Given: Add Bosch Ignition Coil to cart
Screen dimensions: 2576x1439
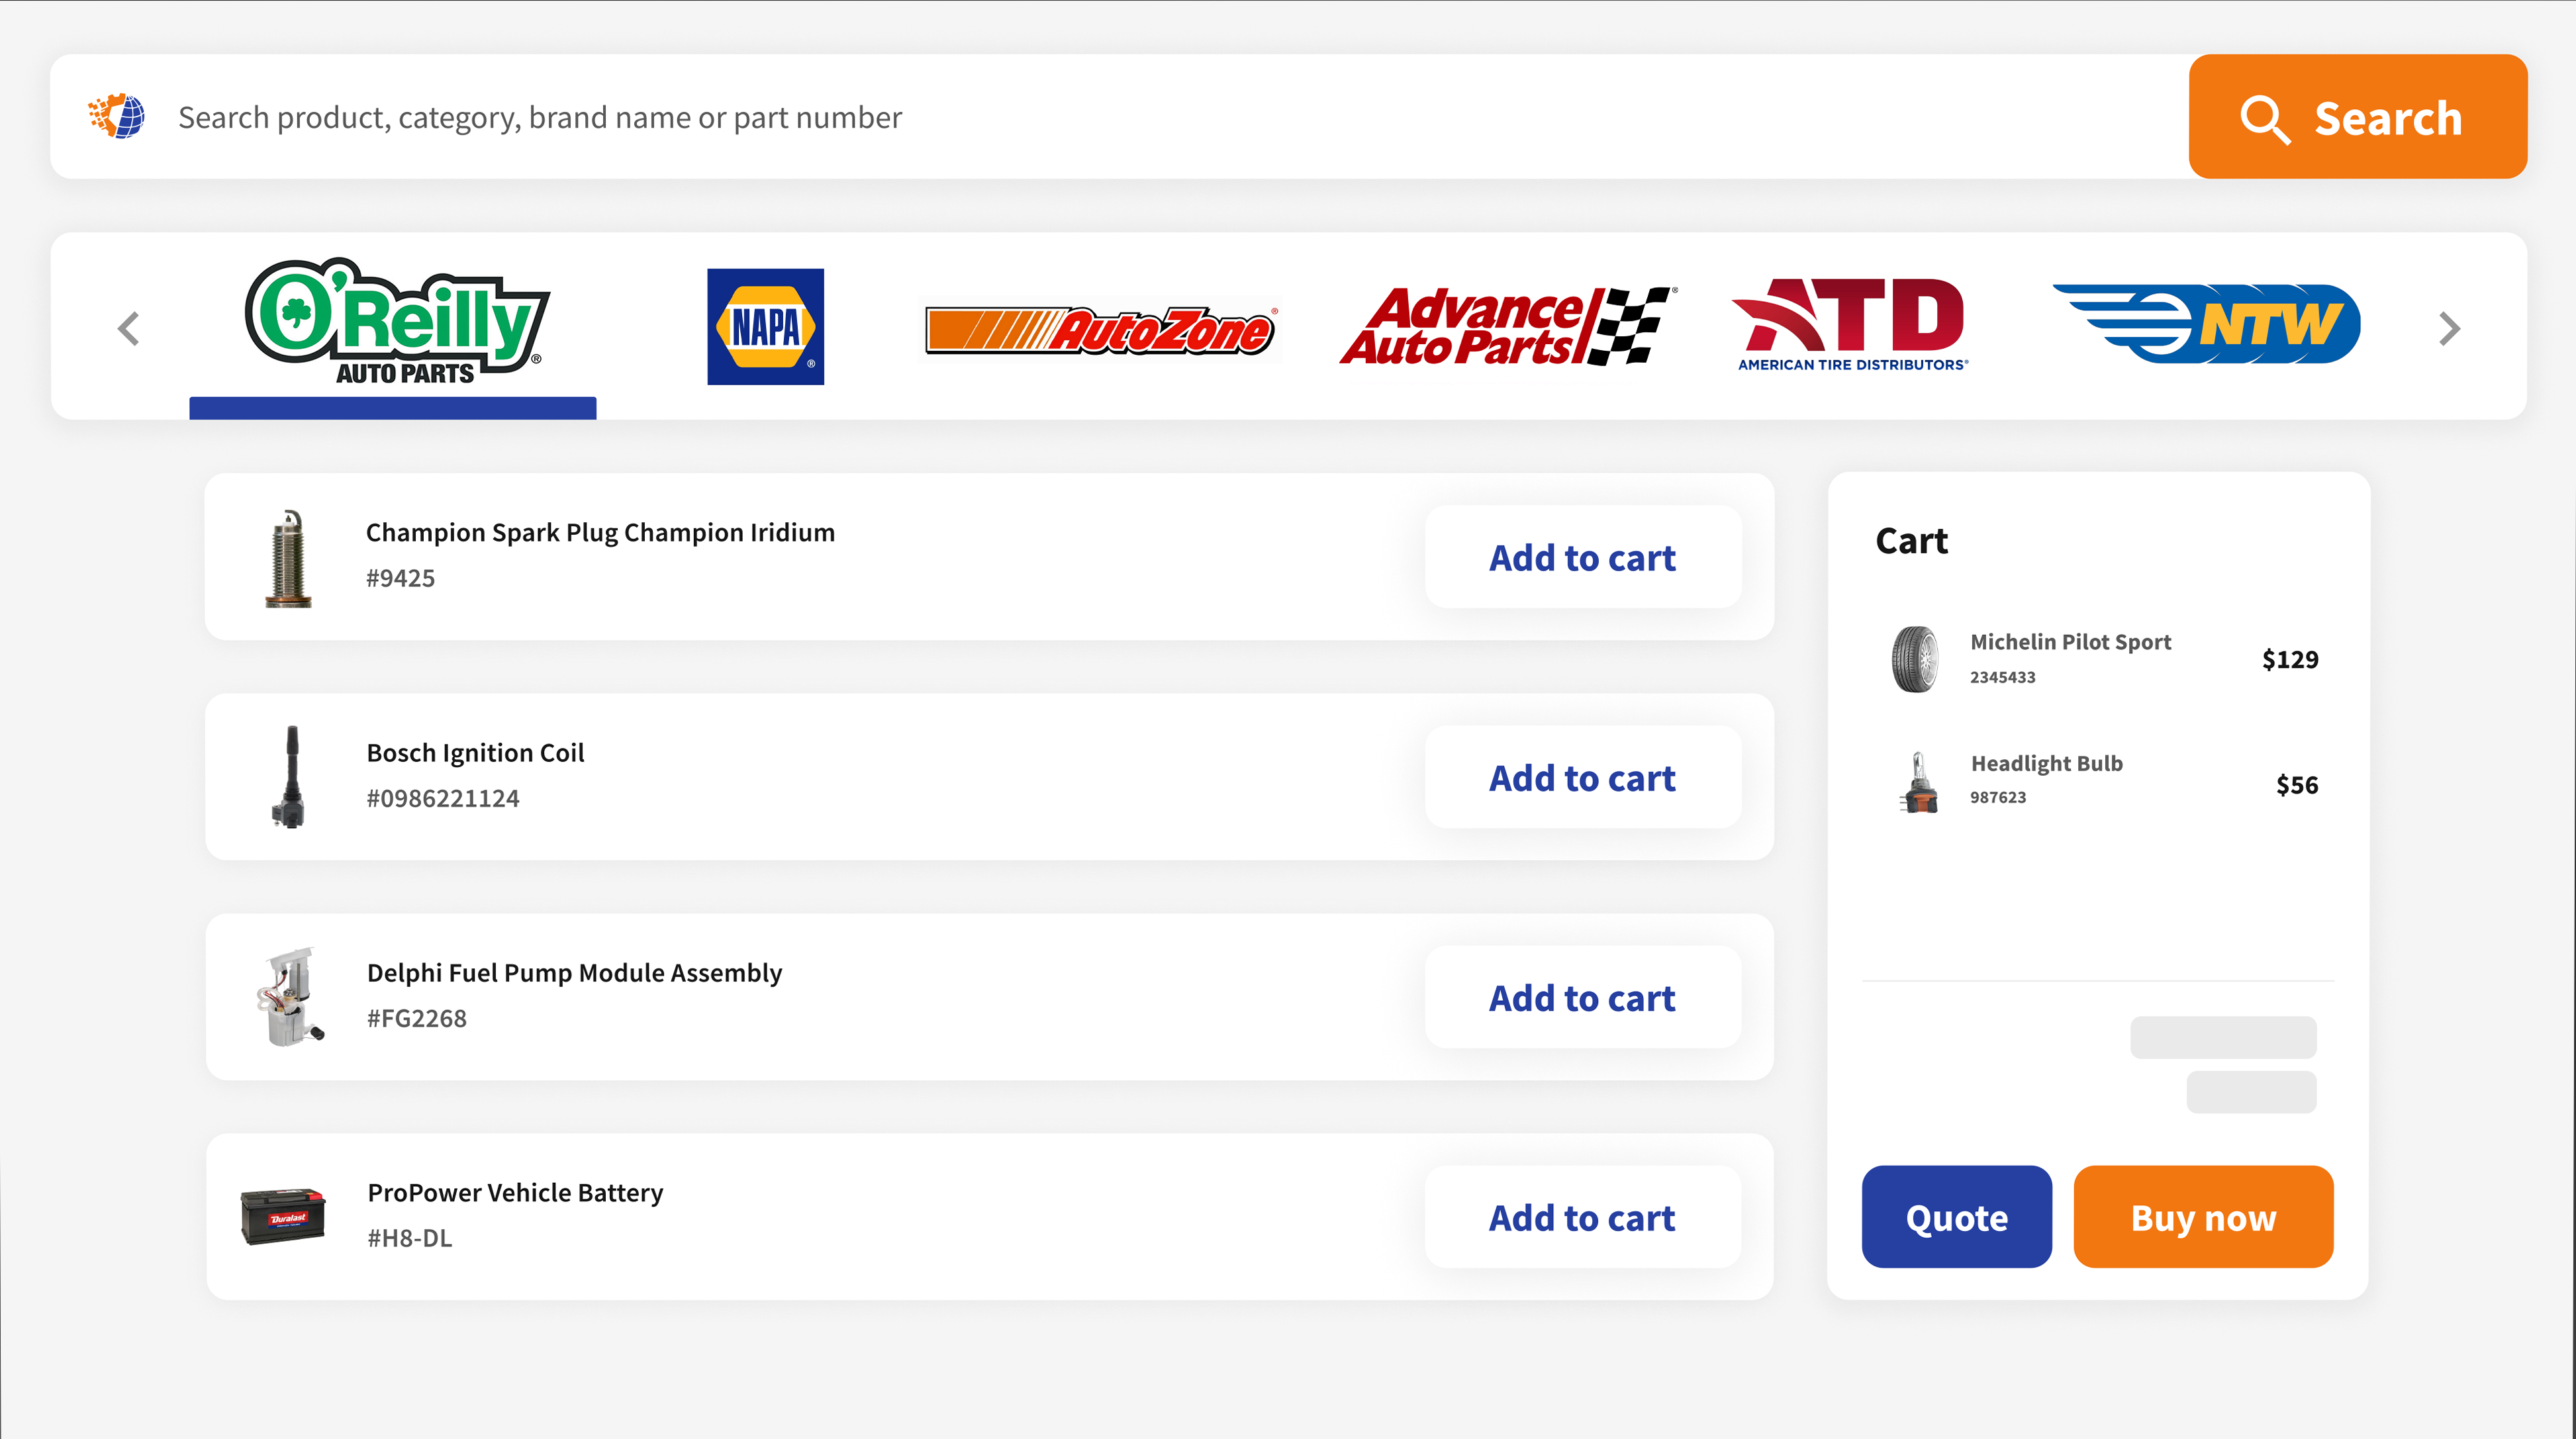Looking at the screenshot, I should pyautogui.click(x=1582, y=777).
